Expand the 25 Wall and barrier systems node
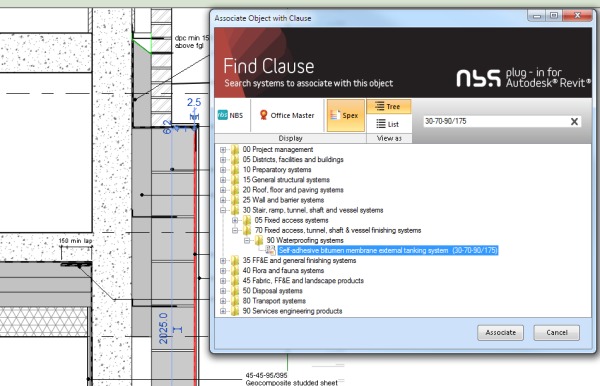The width and height of the screenshot is (600, 386). coord(223,200)
